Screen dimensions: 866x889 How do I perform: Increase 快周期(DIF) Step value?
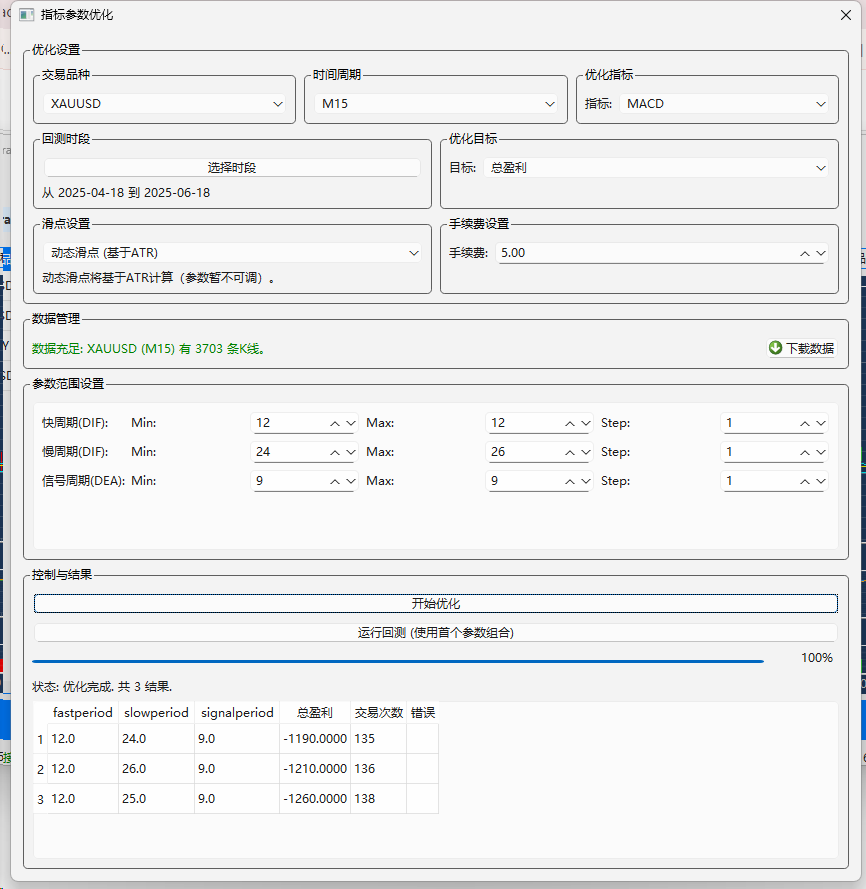point(805,424)
